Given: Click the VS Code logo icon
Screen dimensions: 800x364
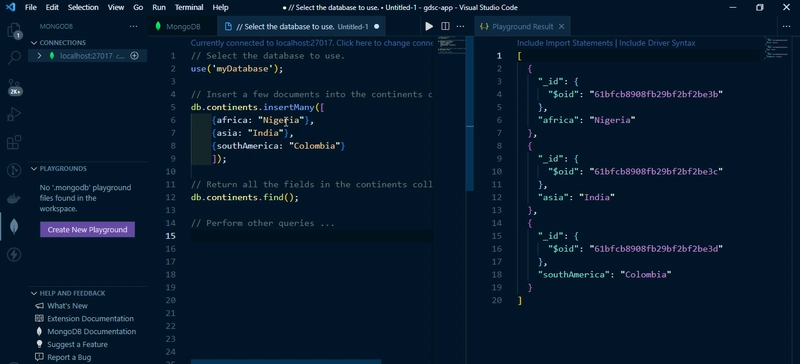Looking at the screenshot, I should (10, 7).
